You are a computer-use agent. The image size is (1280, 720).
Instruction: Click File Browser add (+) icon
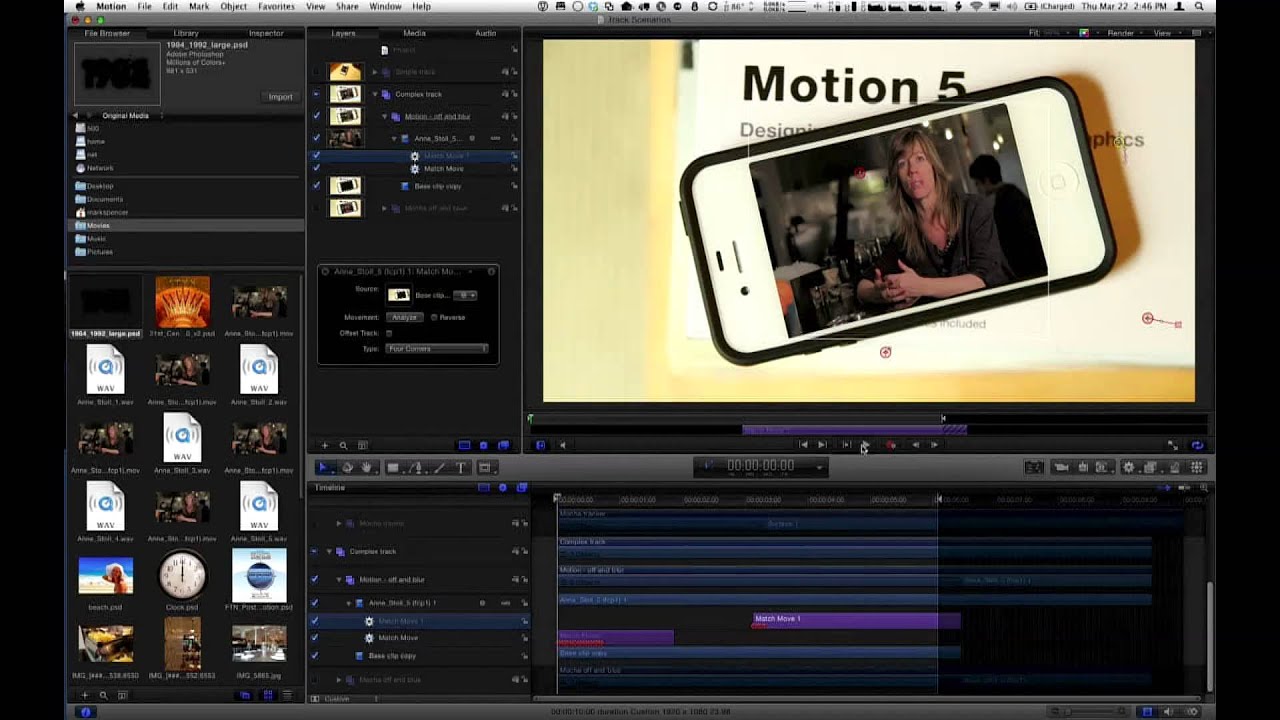coord(84,695)
